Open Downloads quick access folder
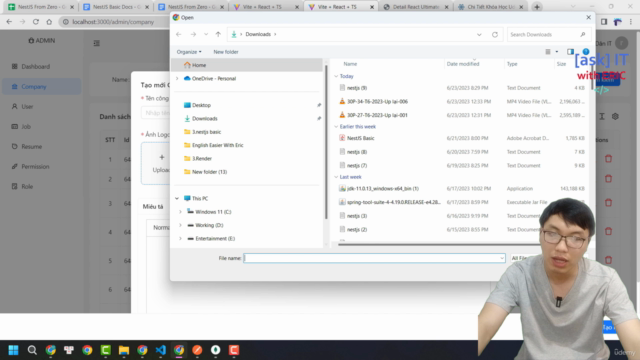 click(200, 118)
